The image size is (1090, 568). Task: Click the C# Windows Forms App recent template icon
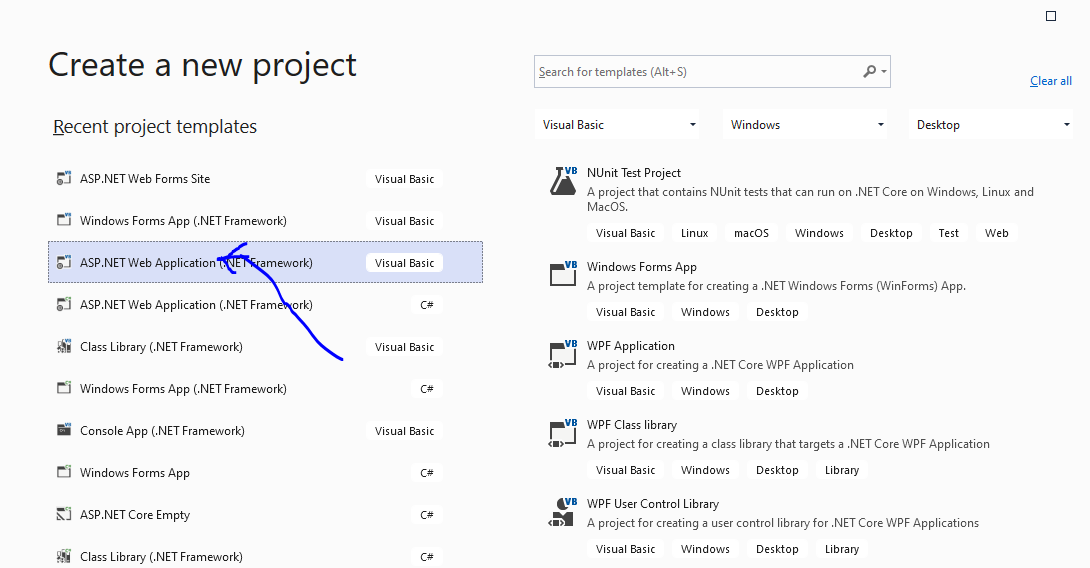click(x=64, y=472)
